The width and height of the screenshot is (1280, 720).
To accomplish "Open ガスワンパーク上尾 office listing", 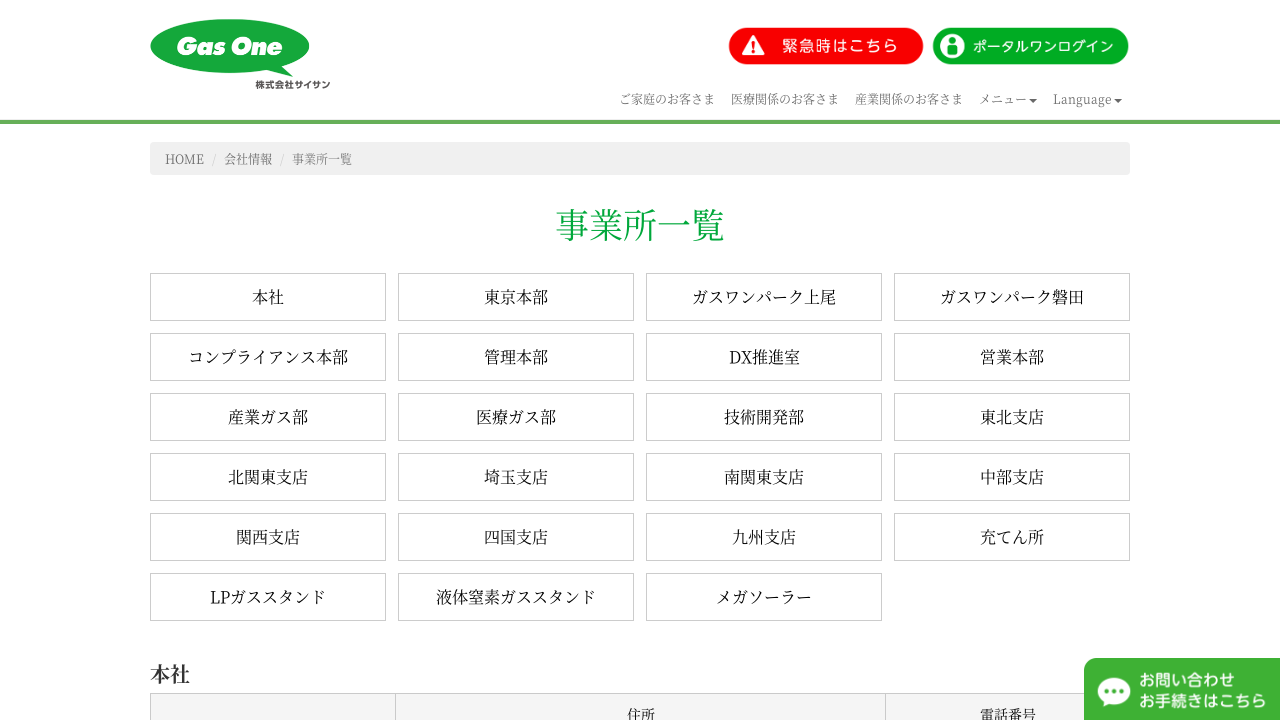I will [x=764, y=297].
